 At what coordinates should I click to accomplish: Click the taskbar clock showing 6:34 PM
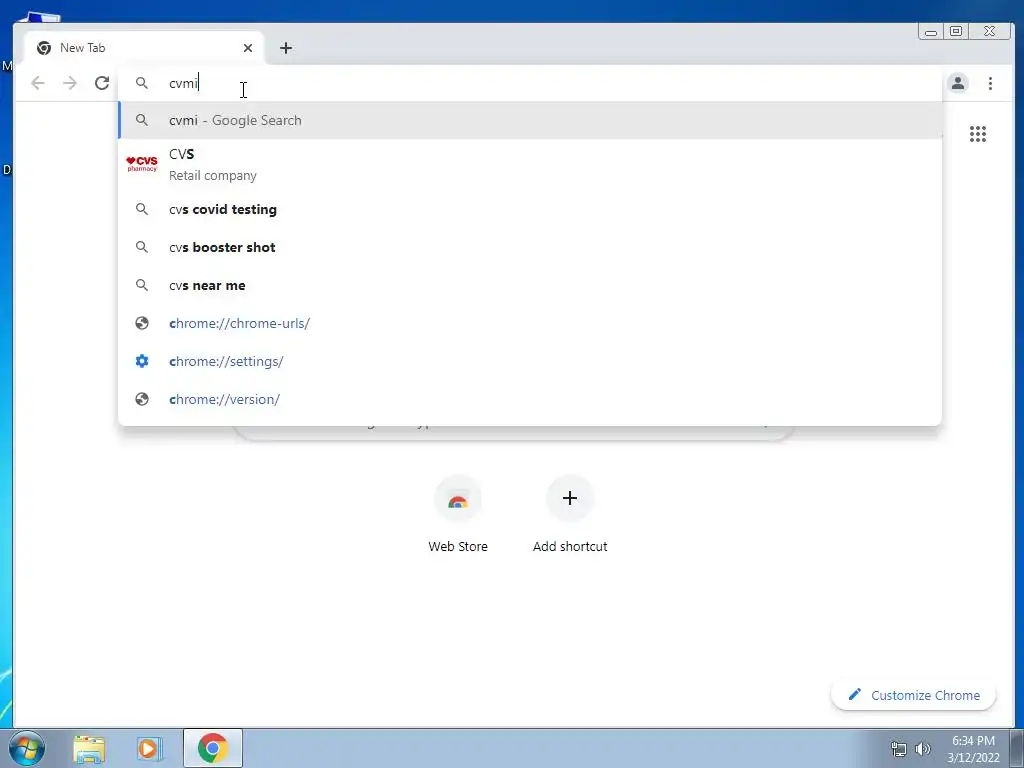(x=973, y=749)
